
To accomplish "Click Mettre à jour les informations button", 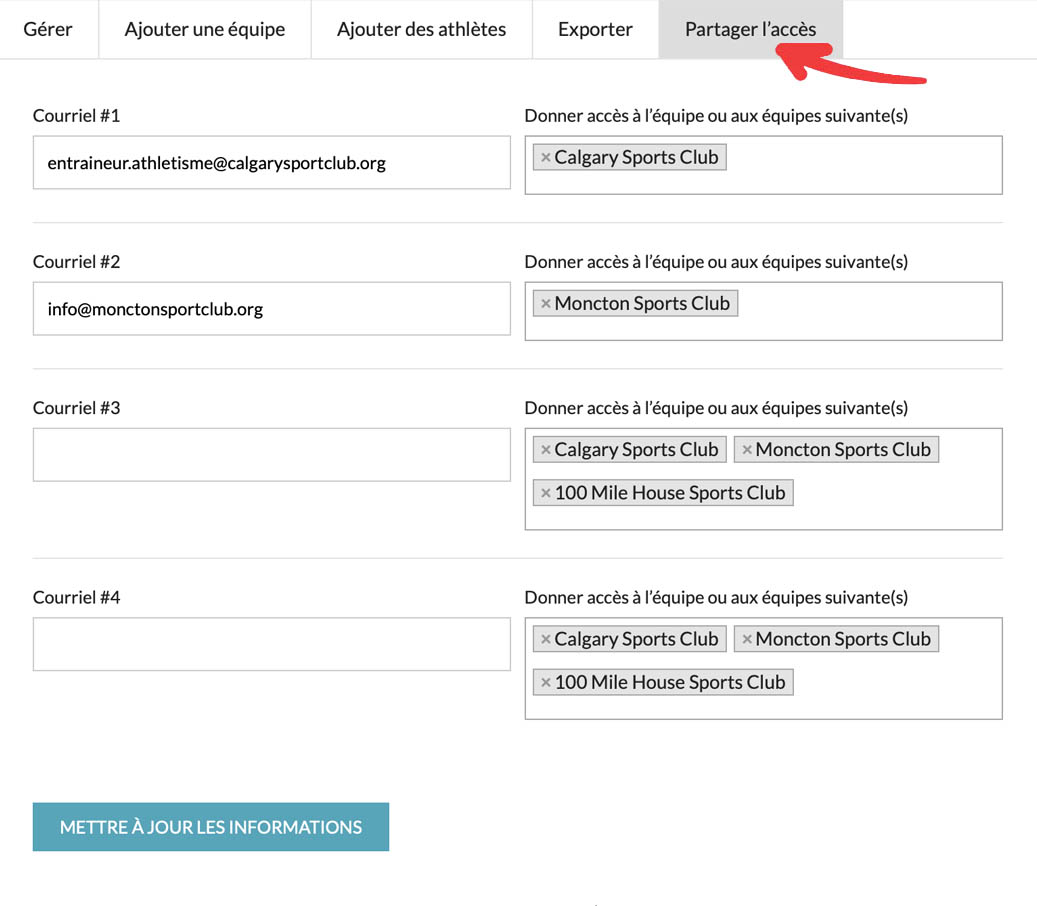I will pos(210,827).
